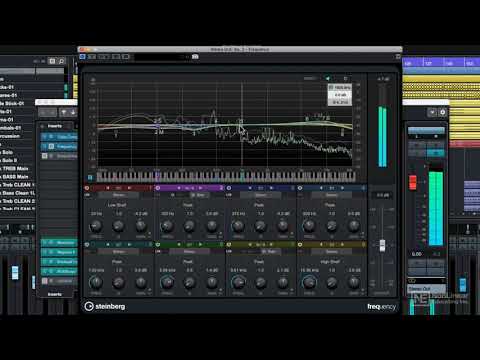Click the snapshot camera icon in plugin header
This screenshot has height=360, width=480.
tap(195, 57)
